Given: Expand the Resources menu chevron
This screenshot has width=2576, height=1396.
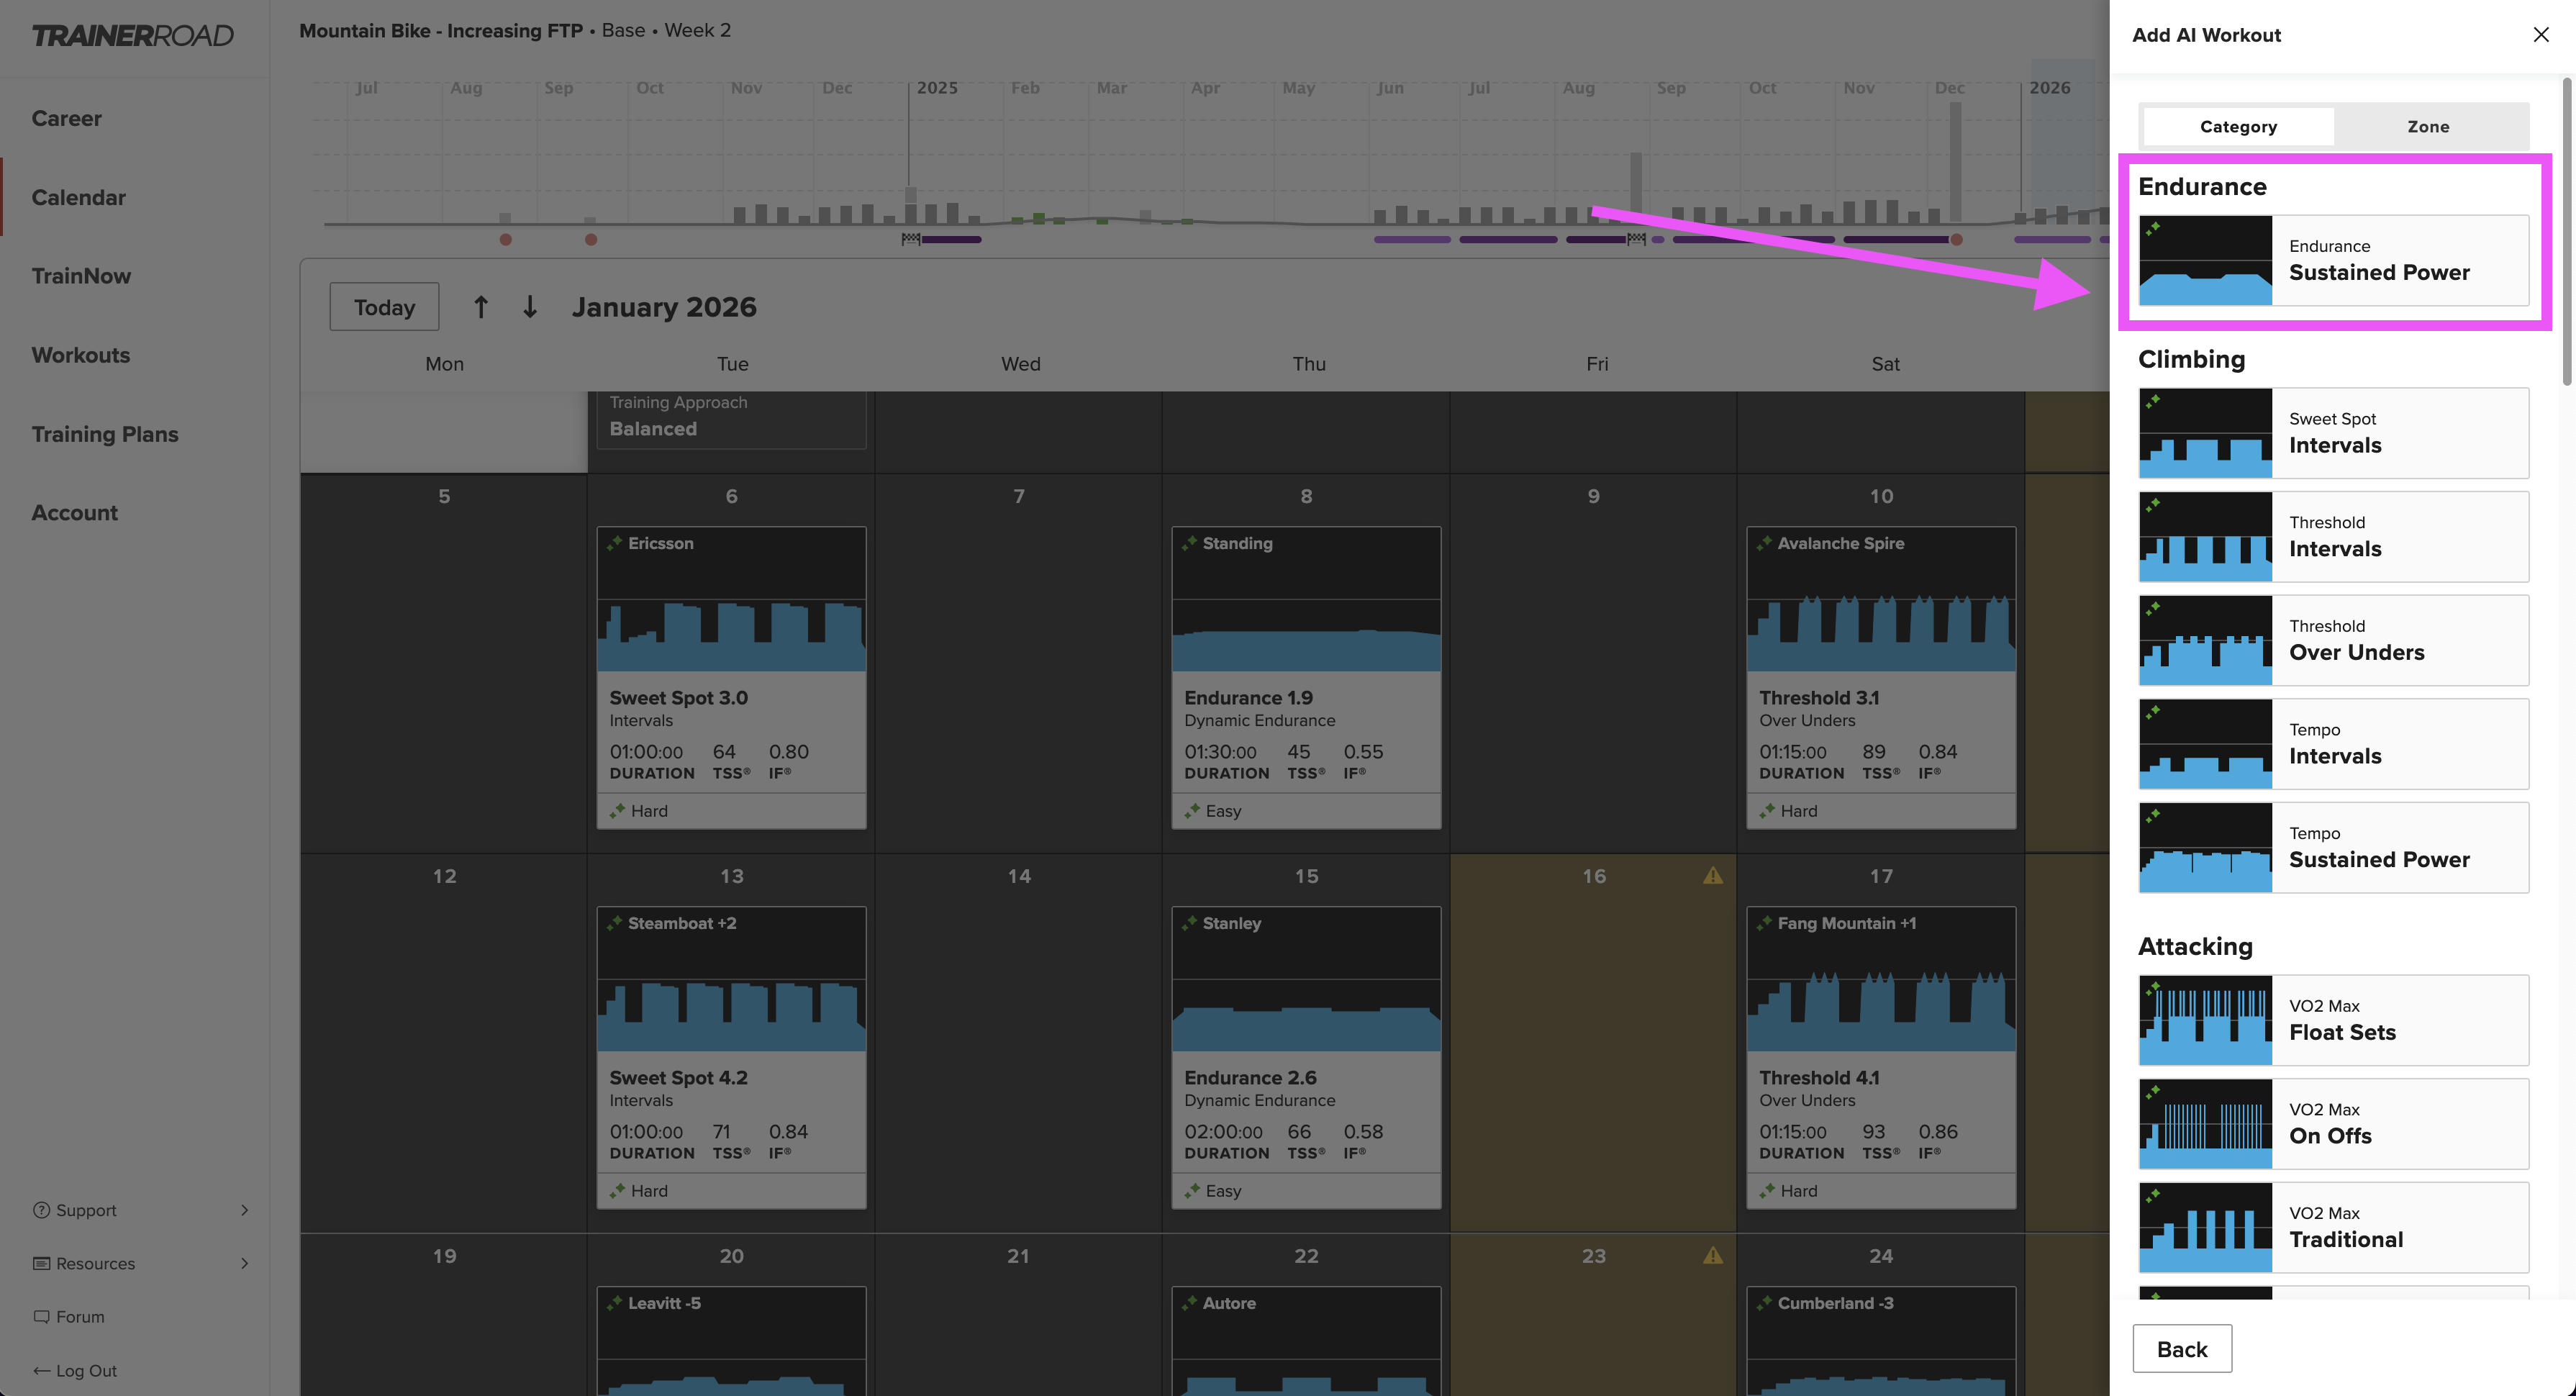Looking at the screenshot, I should tap(244, 1263).
